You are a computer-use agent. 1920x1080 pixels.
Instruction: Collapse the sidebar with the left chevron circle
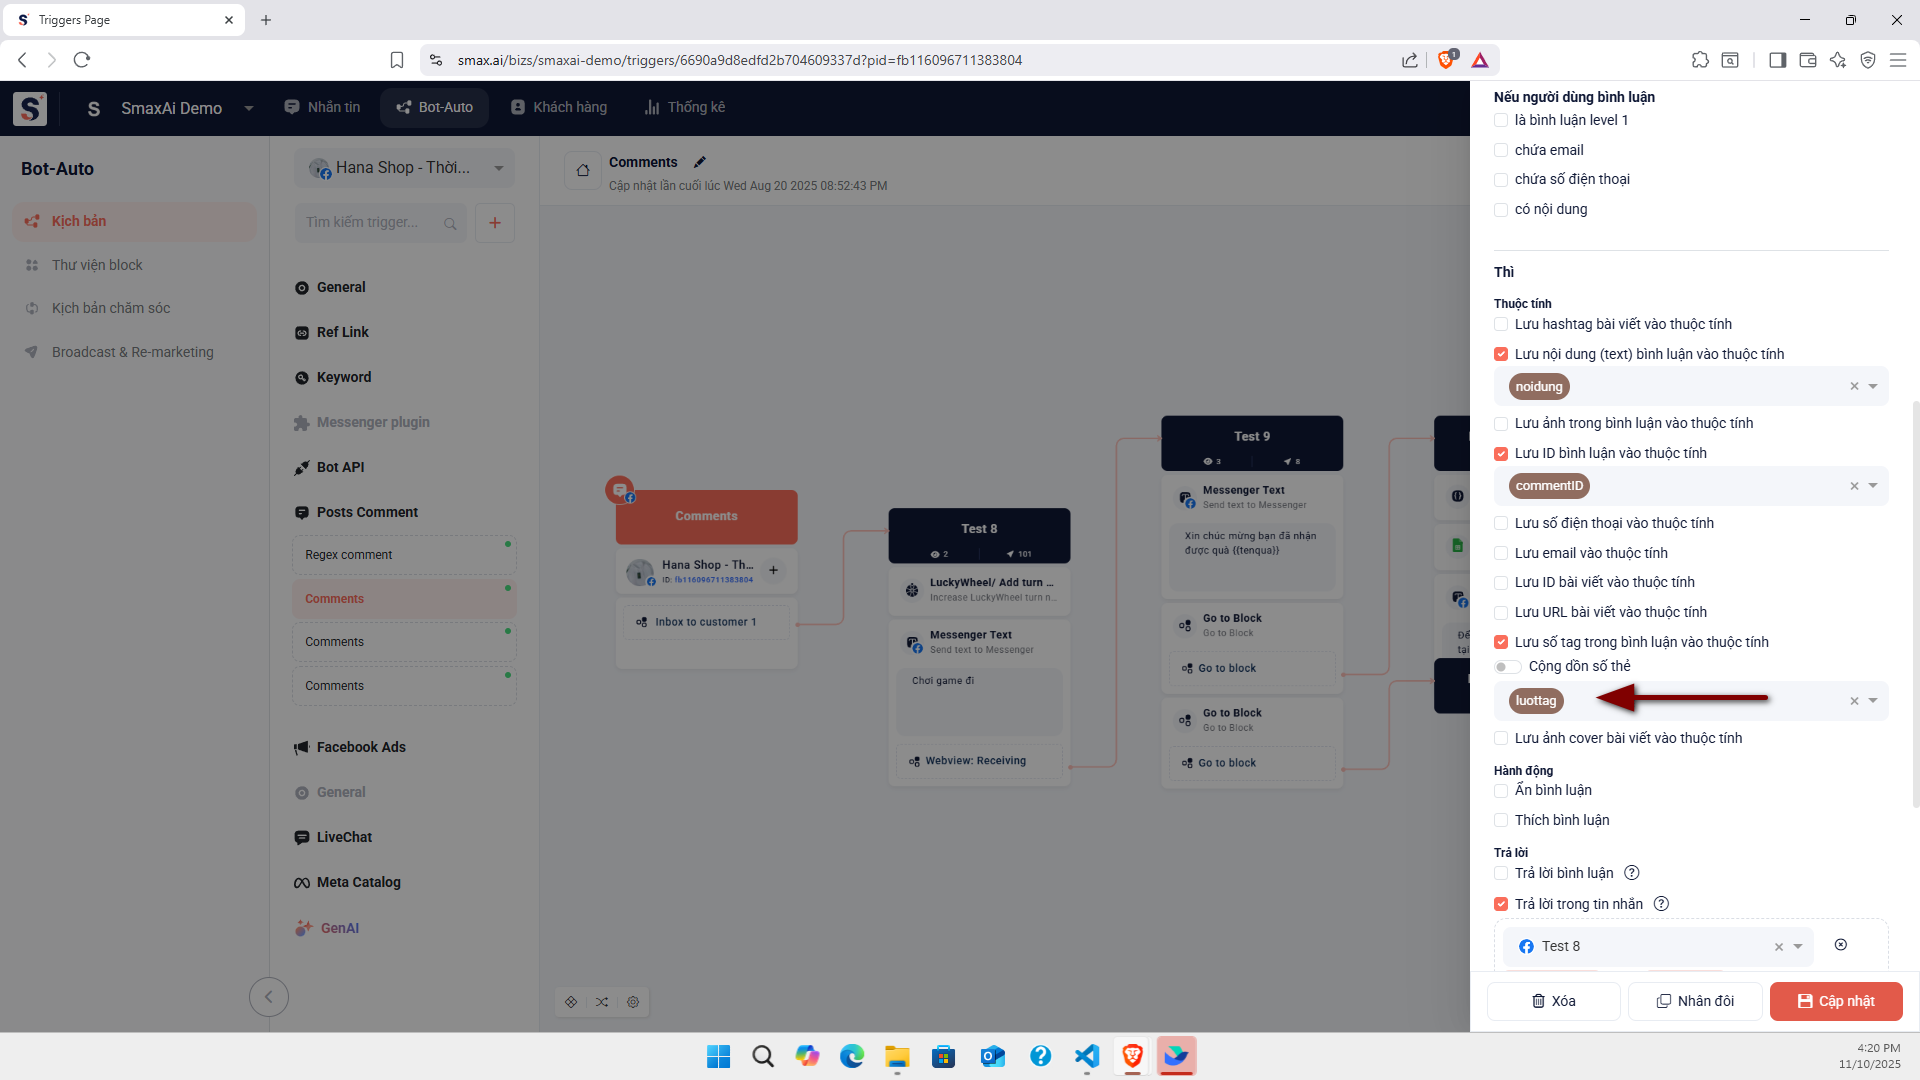(268, 996)
